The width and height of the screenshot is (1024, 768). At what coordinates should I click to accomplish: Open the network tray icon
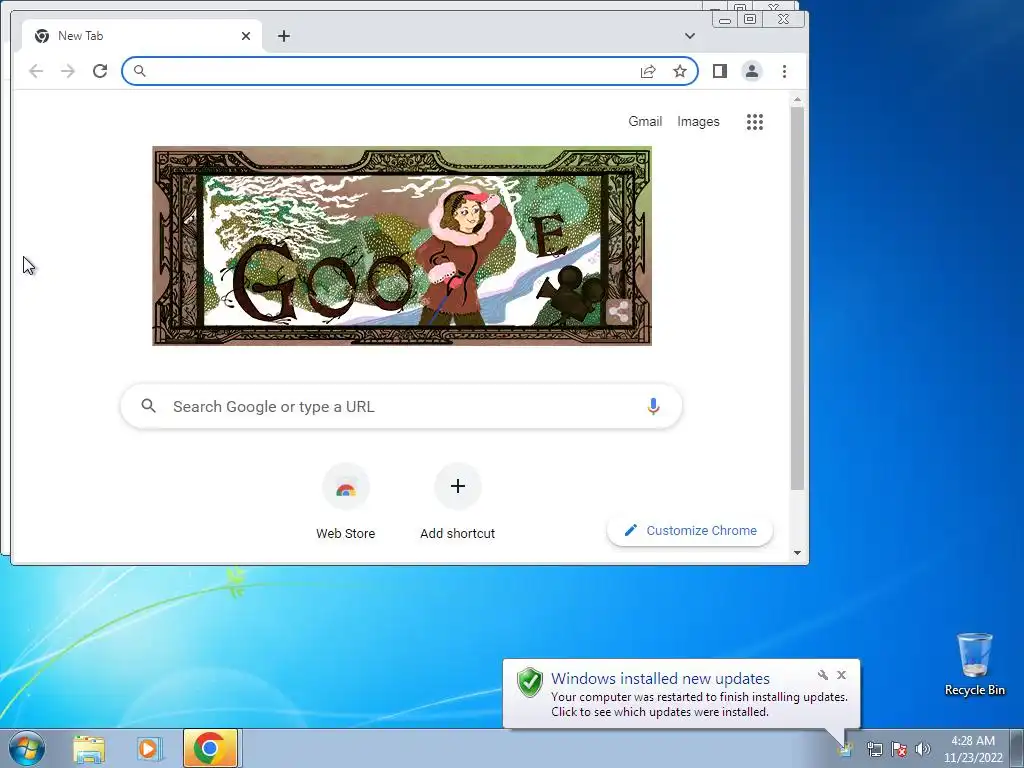pos(874,749)
